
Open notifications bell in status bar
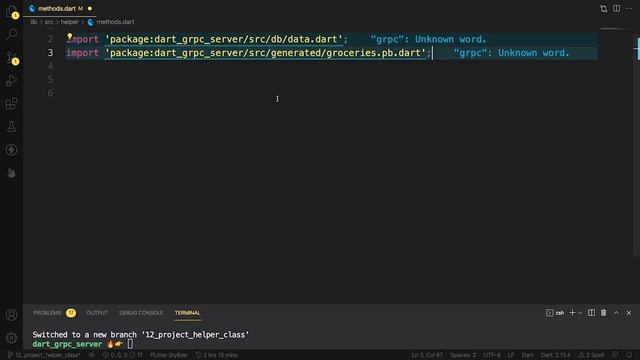629,355
